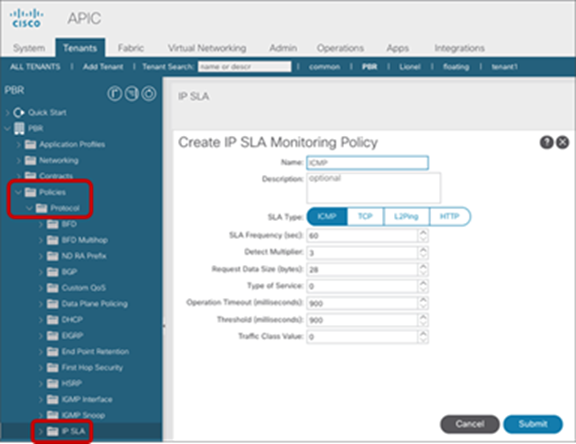This screenshot has width=576, height=444.
Task: Open the Virtual Networking tab
Action: point(207,48)
